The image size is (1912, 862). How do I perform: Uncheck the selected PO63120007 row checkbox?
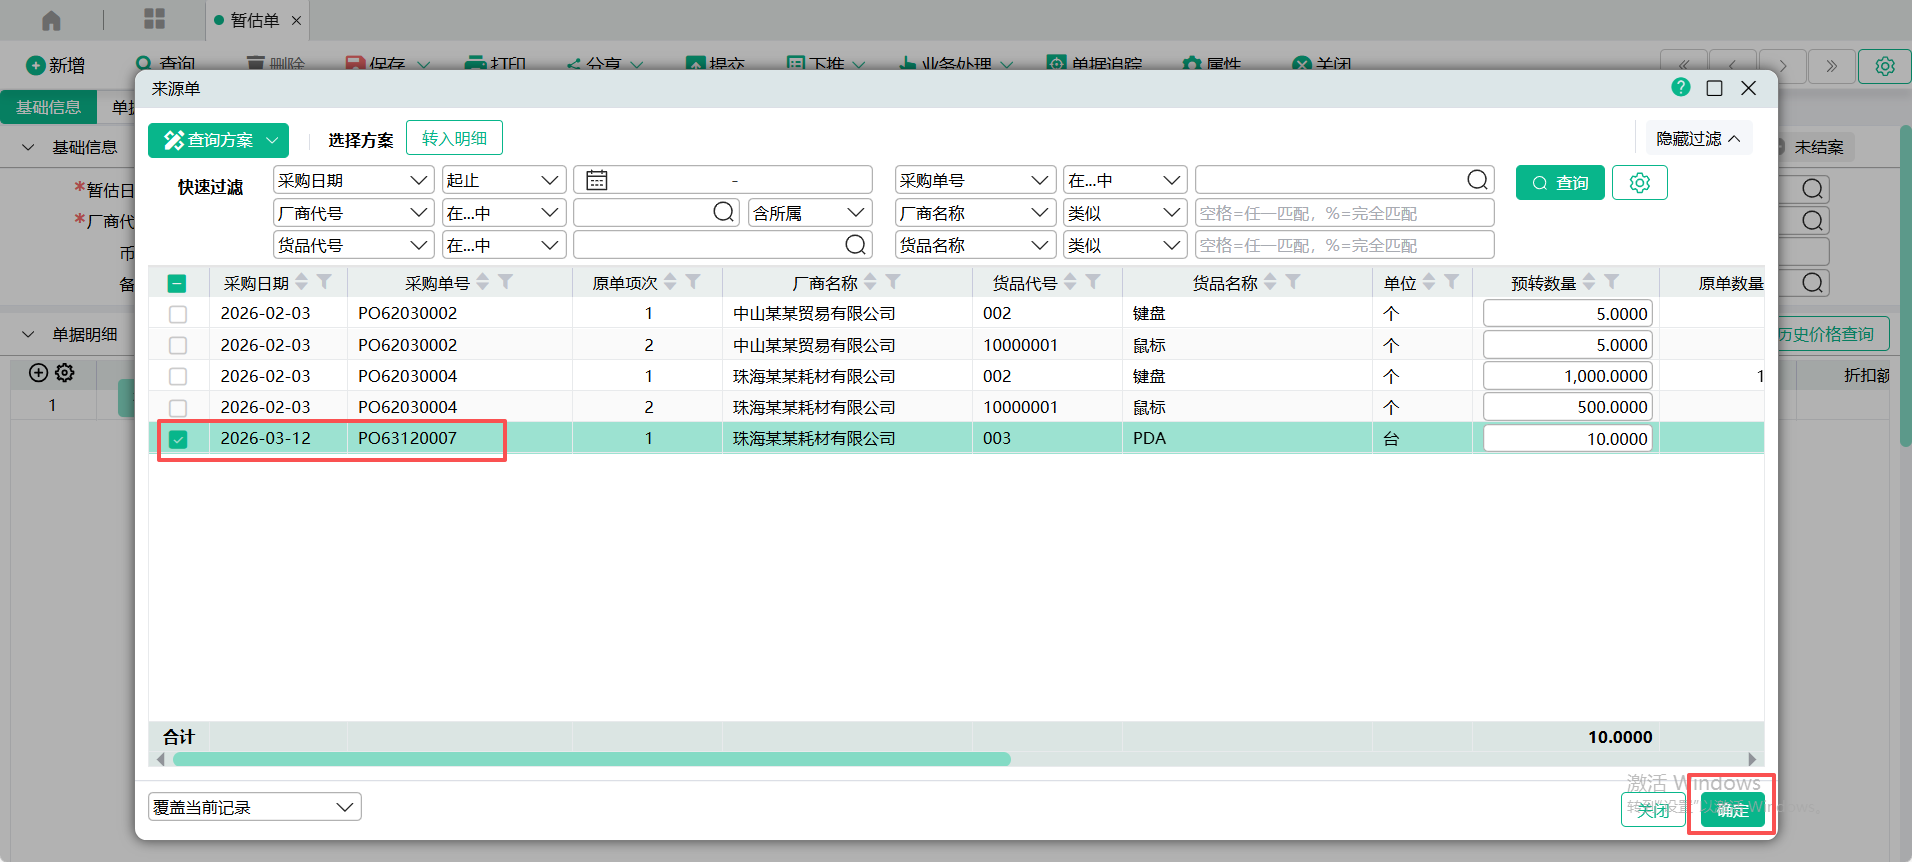[178, 439]
